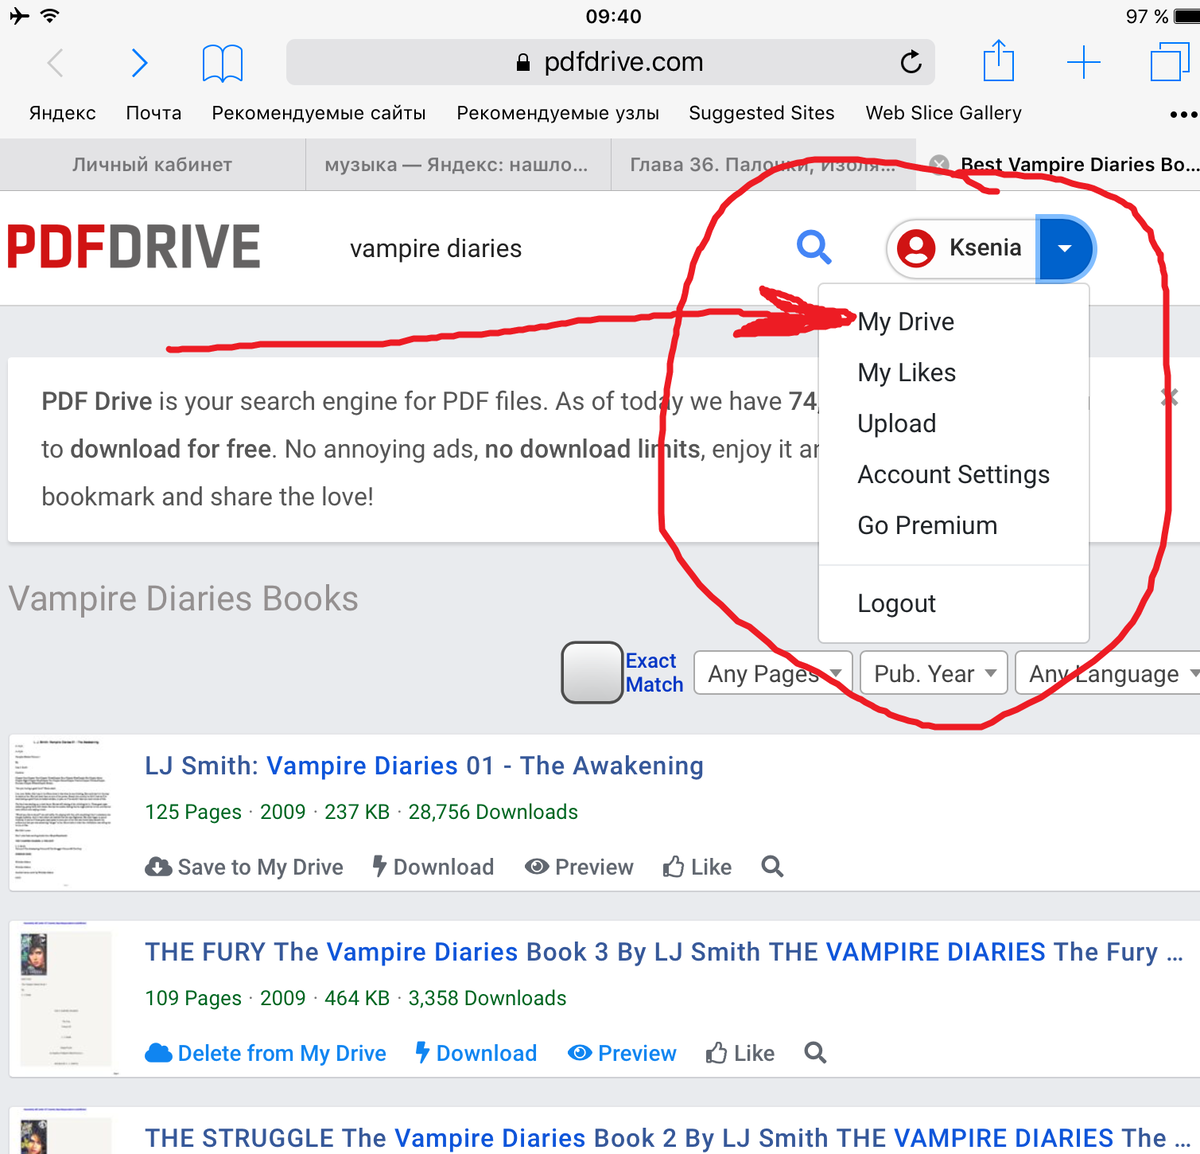The height and width of the screenshot is (1154, 1200).
Task: Open the Рекомендуемые узлы bookmark
Action: tap(558, 113)
